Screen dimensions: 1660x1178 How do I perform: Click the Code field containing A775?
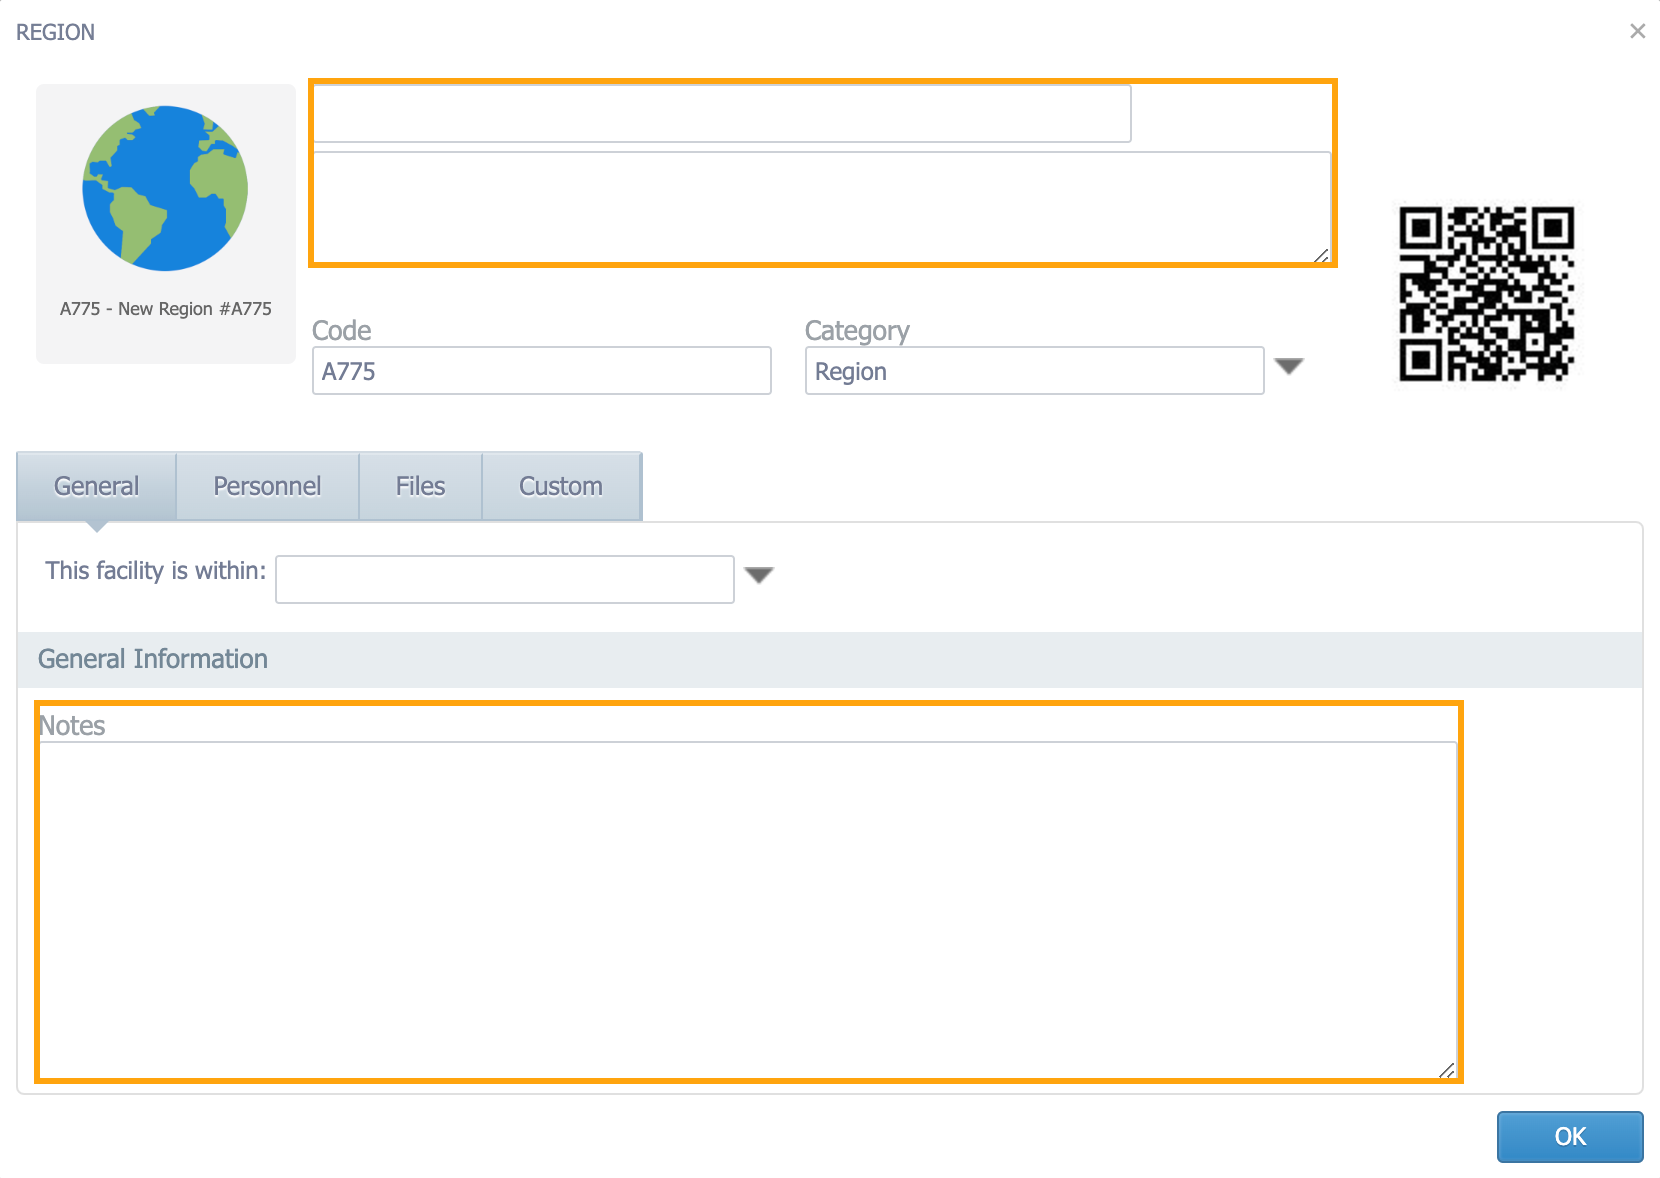click(x=541, y=371)
